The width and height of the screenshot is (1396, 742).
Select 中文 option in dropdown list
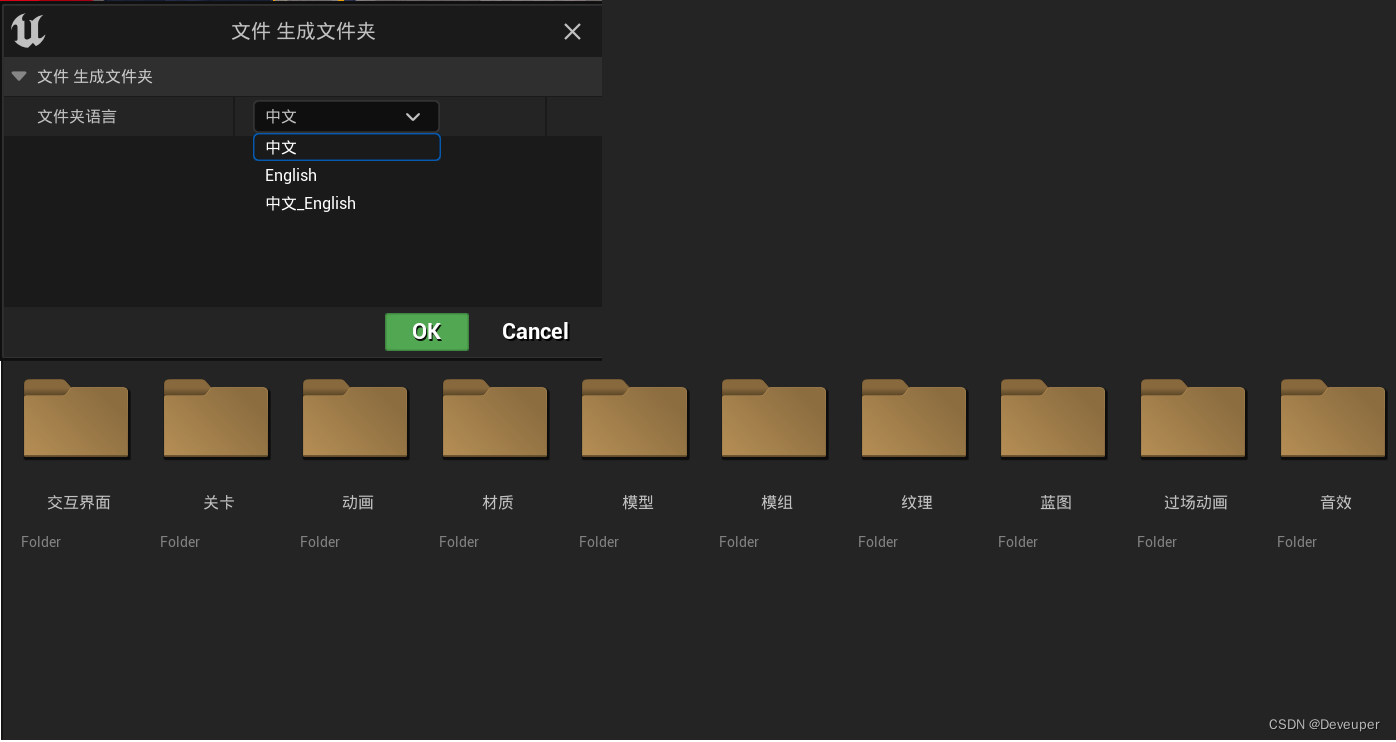coord(346,147)
